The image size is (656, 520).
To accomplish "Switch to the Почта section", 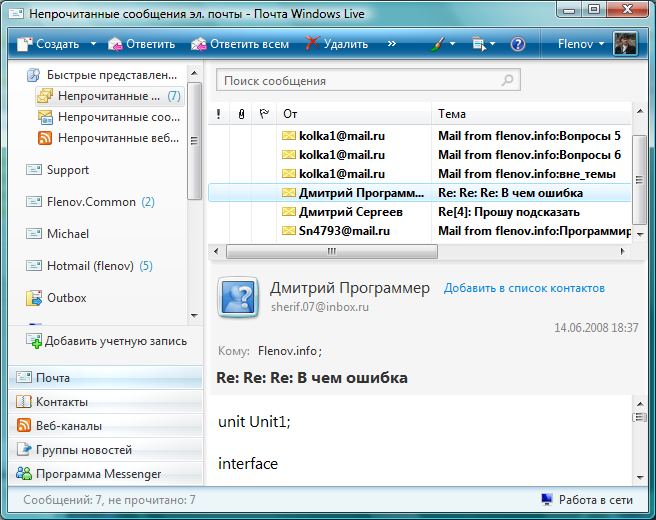I will pyautogui.click(x=105, y=377).
